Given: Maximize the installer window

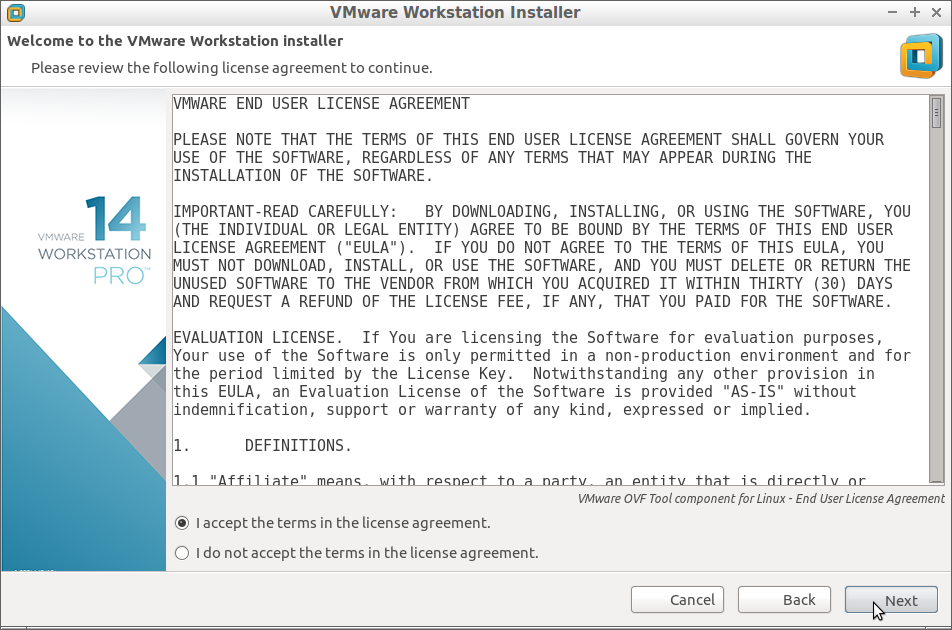Looking at the screenshot, I should coord(914,12).
